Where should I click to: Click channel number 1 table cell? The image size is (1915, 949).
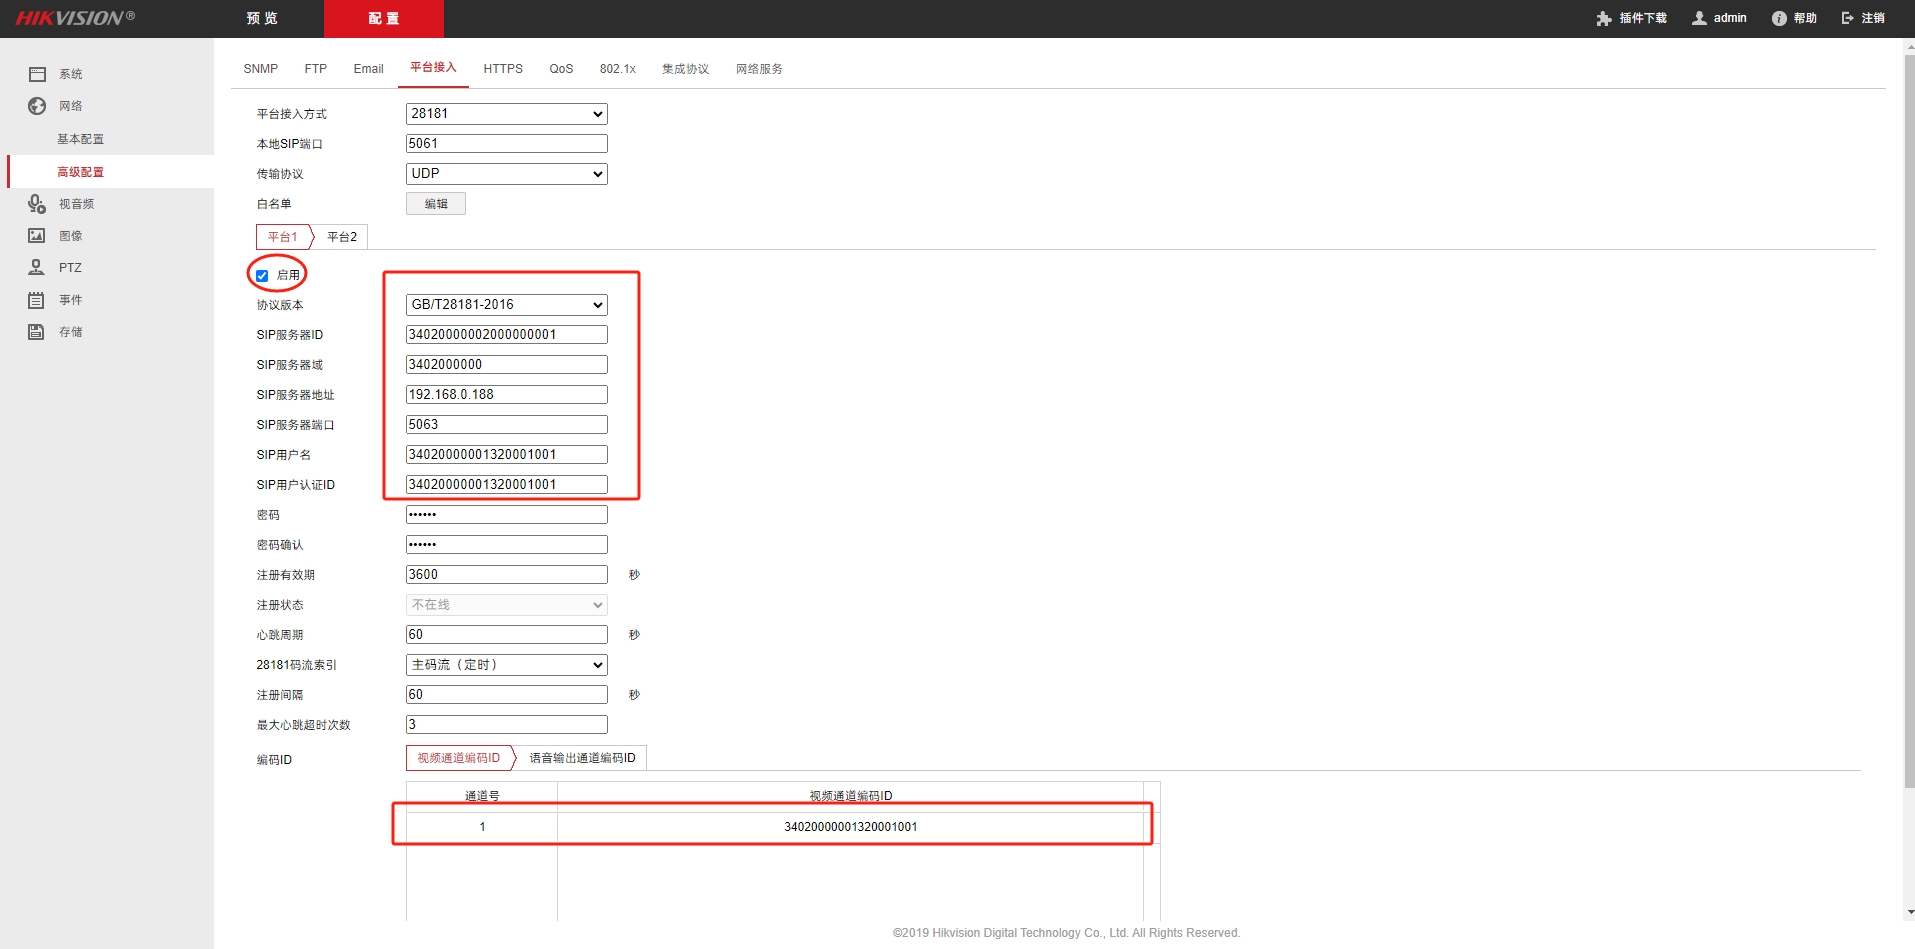coord(482,827)
